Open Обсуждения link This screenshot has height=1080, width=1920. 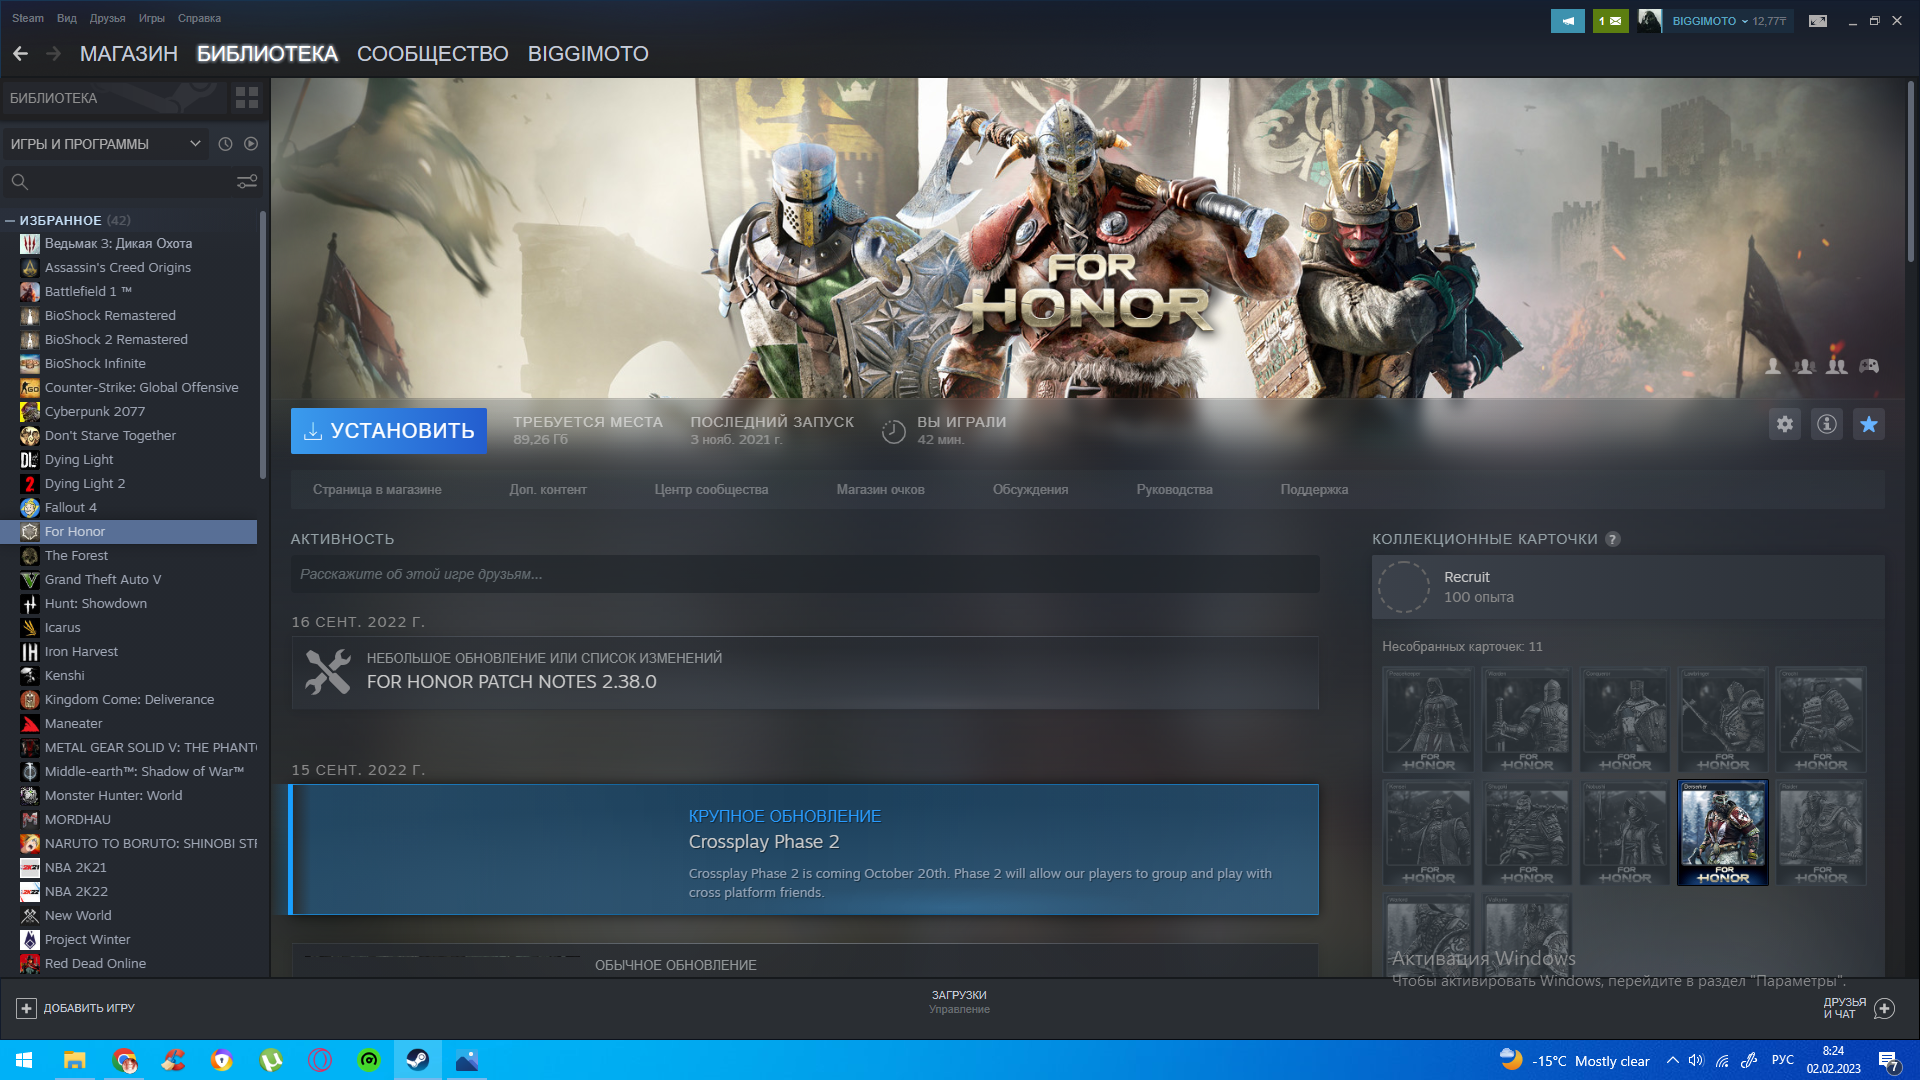point(1030,490)
